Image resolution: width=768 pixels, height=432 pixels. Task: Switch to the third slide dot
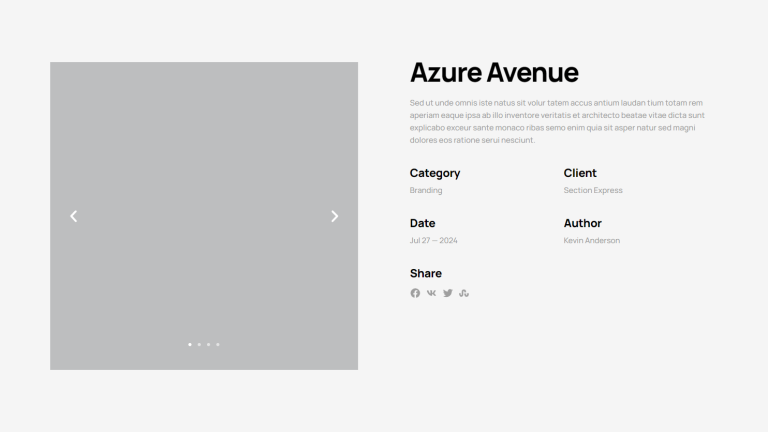208,344
